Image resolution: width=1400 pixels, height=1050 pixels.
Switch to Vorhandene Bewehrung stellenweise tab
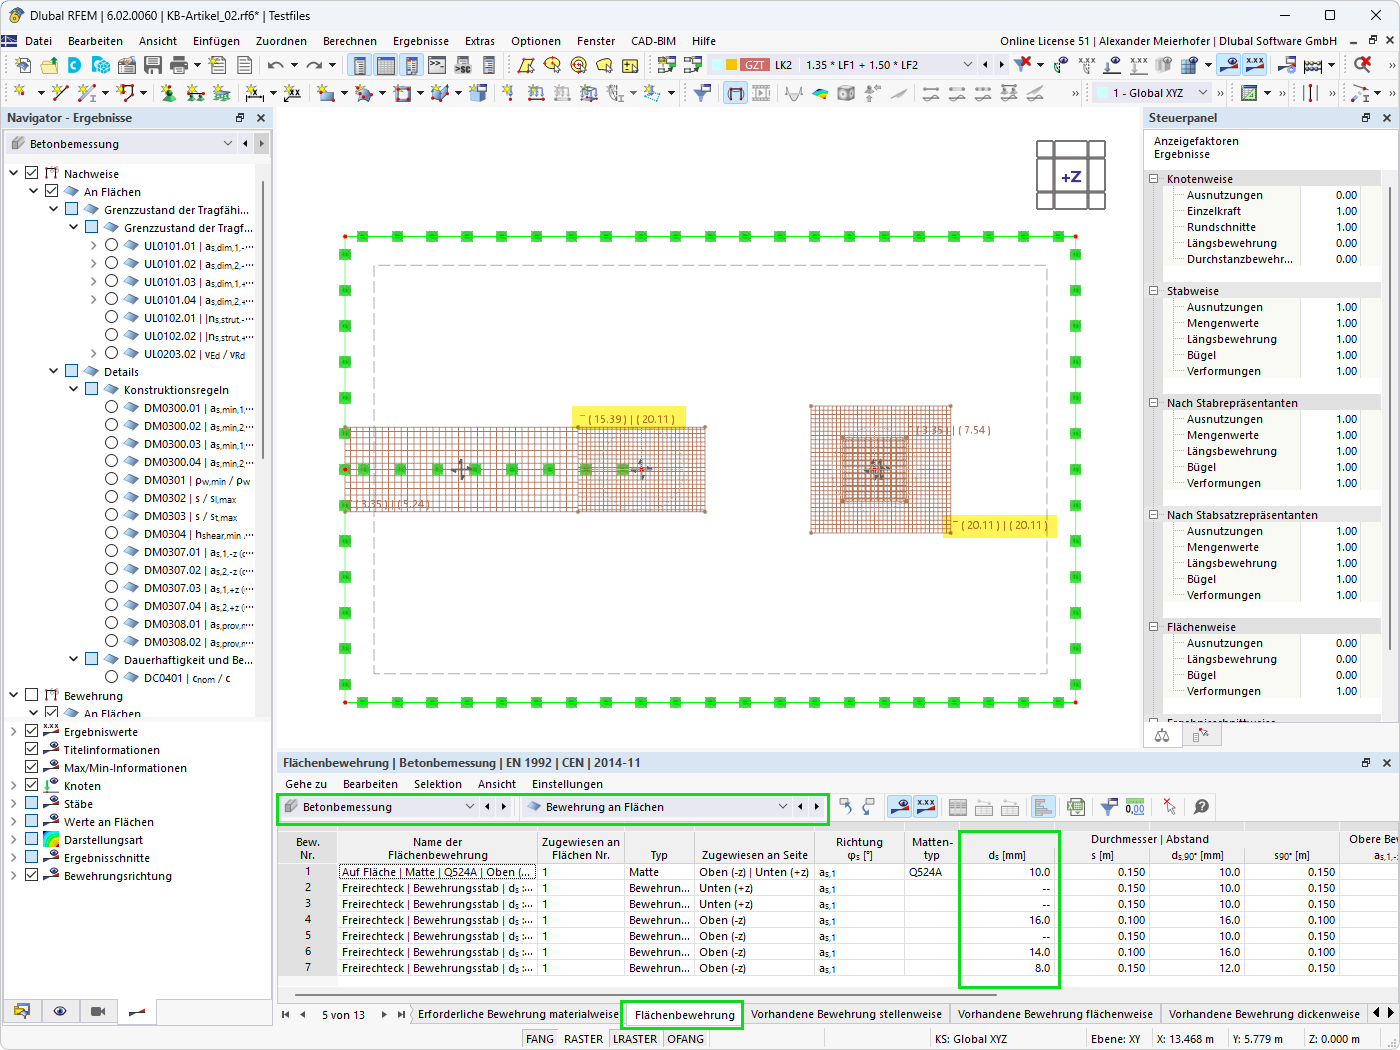click(846, 1014)
